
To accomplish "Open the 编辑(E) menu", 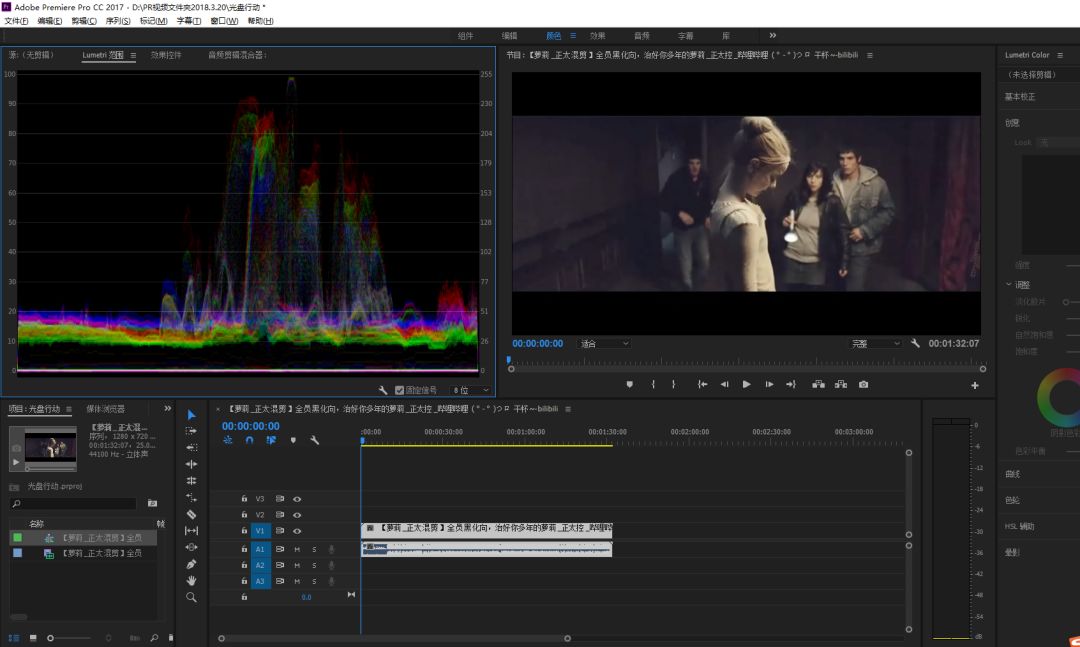I will 50,21.
